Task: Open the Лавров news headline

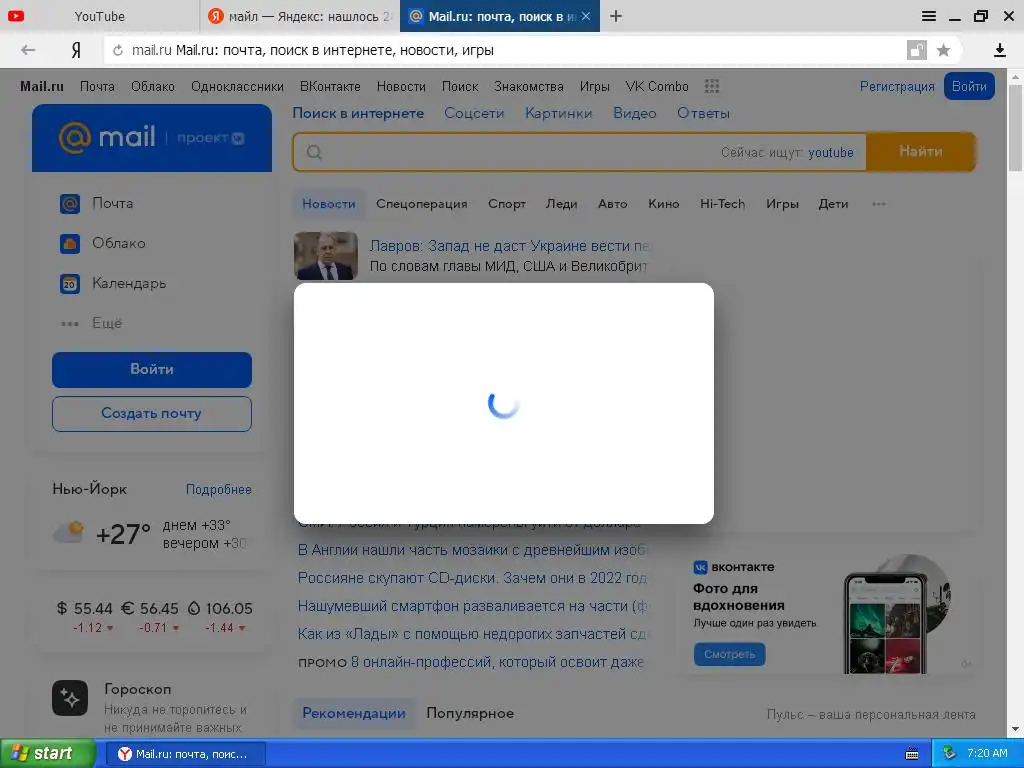Action: click(x=509, y=246)
